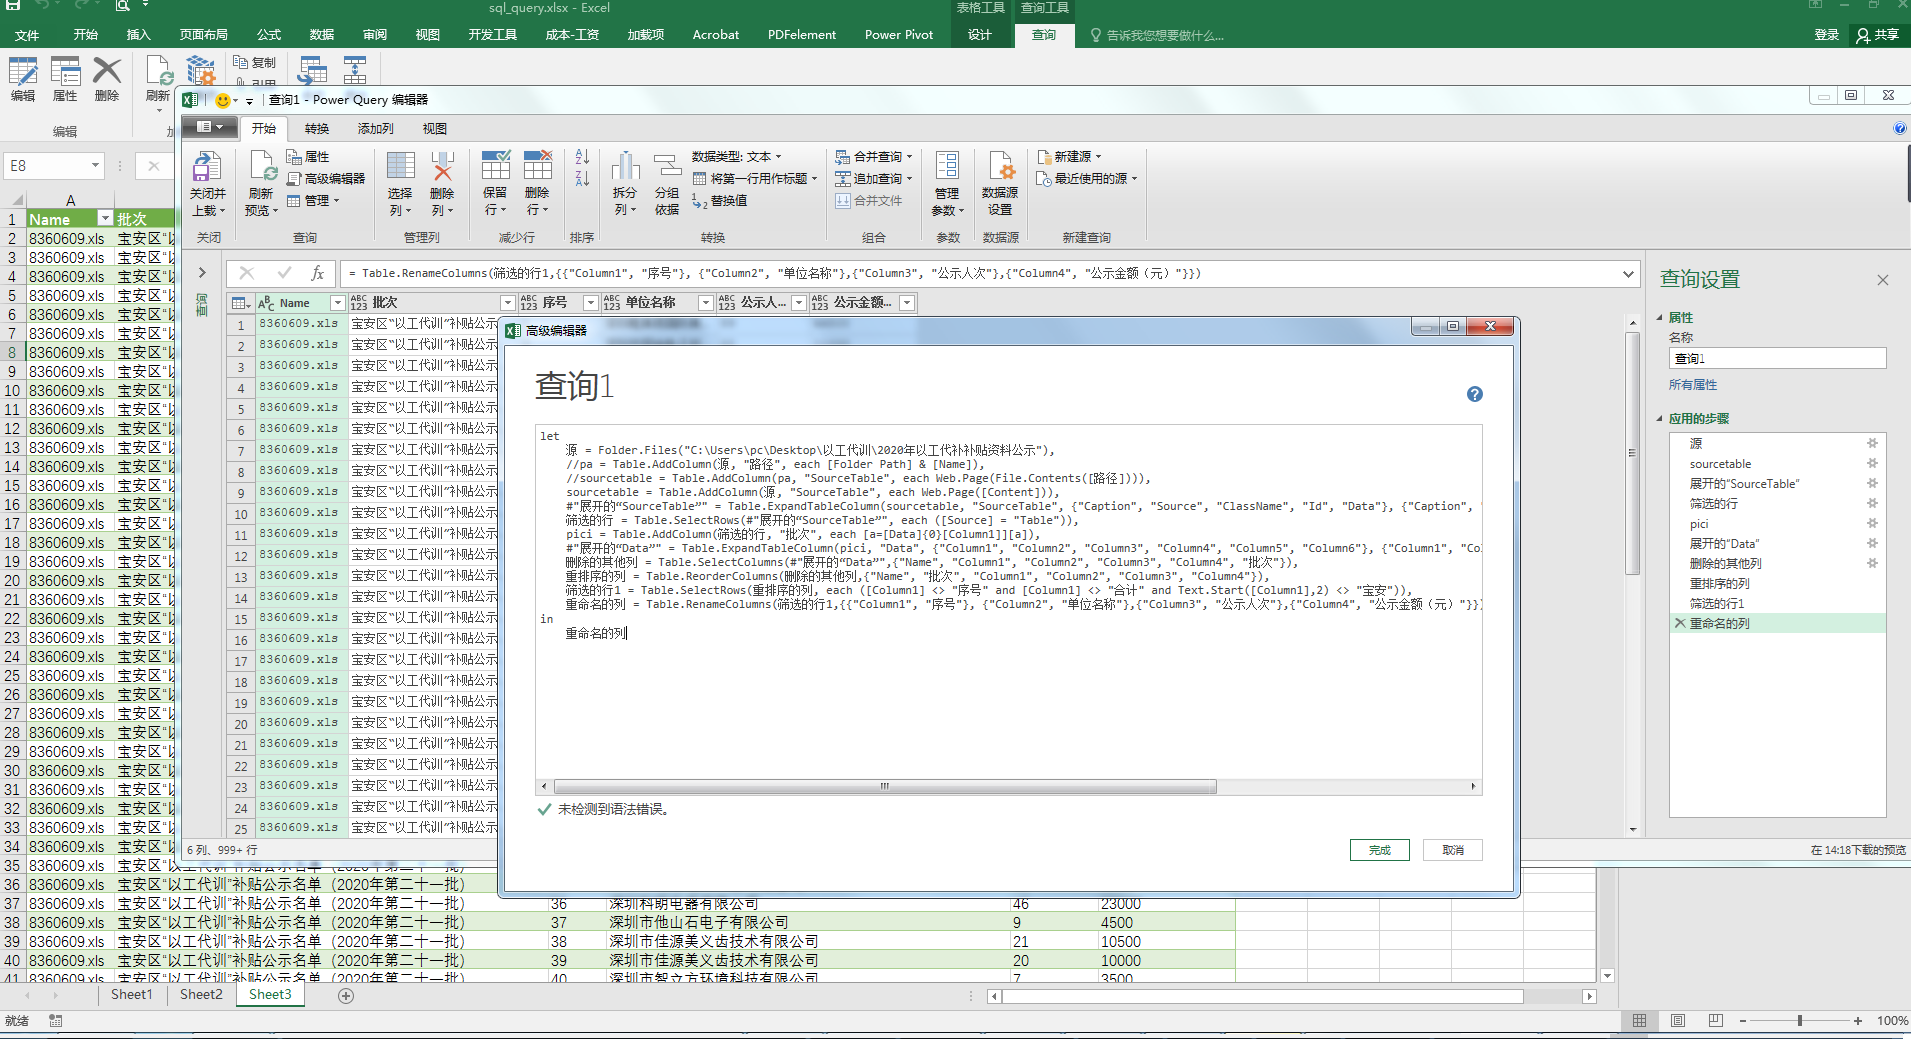Sort ascending with the A-Z icon
Image resolution: width=1911 pixels, height=1039 pixels.
tap(582, 157)
